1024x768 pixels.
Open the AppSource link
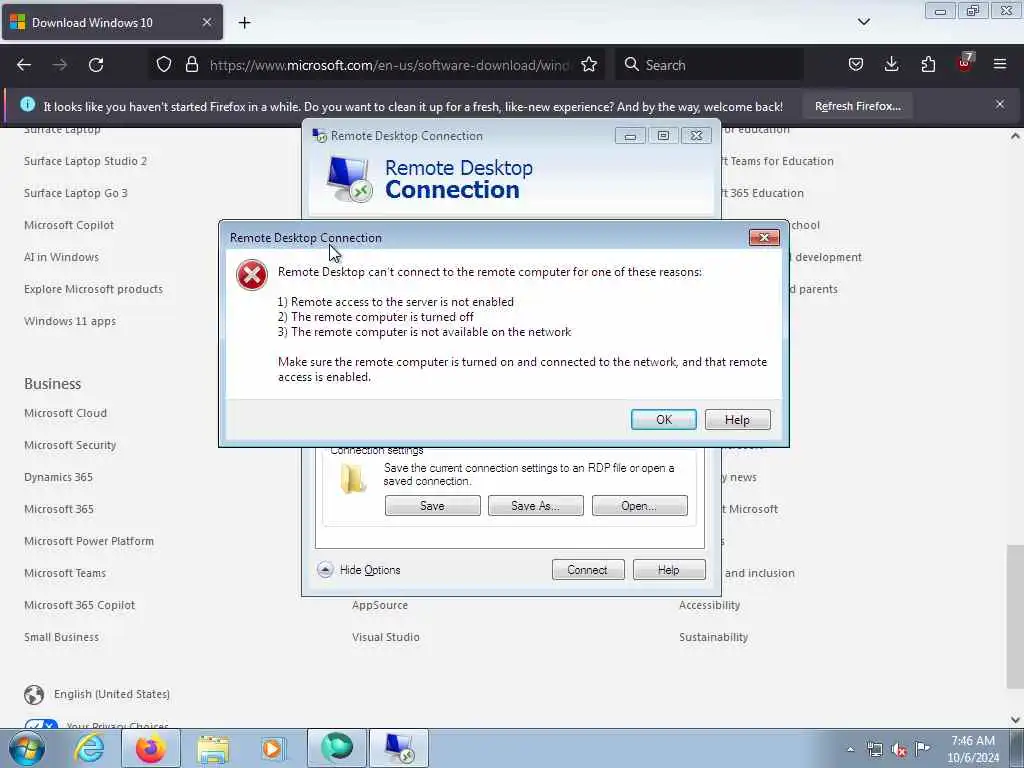(379, 605)
